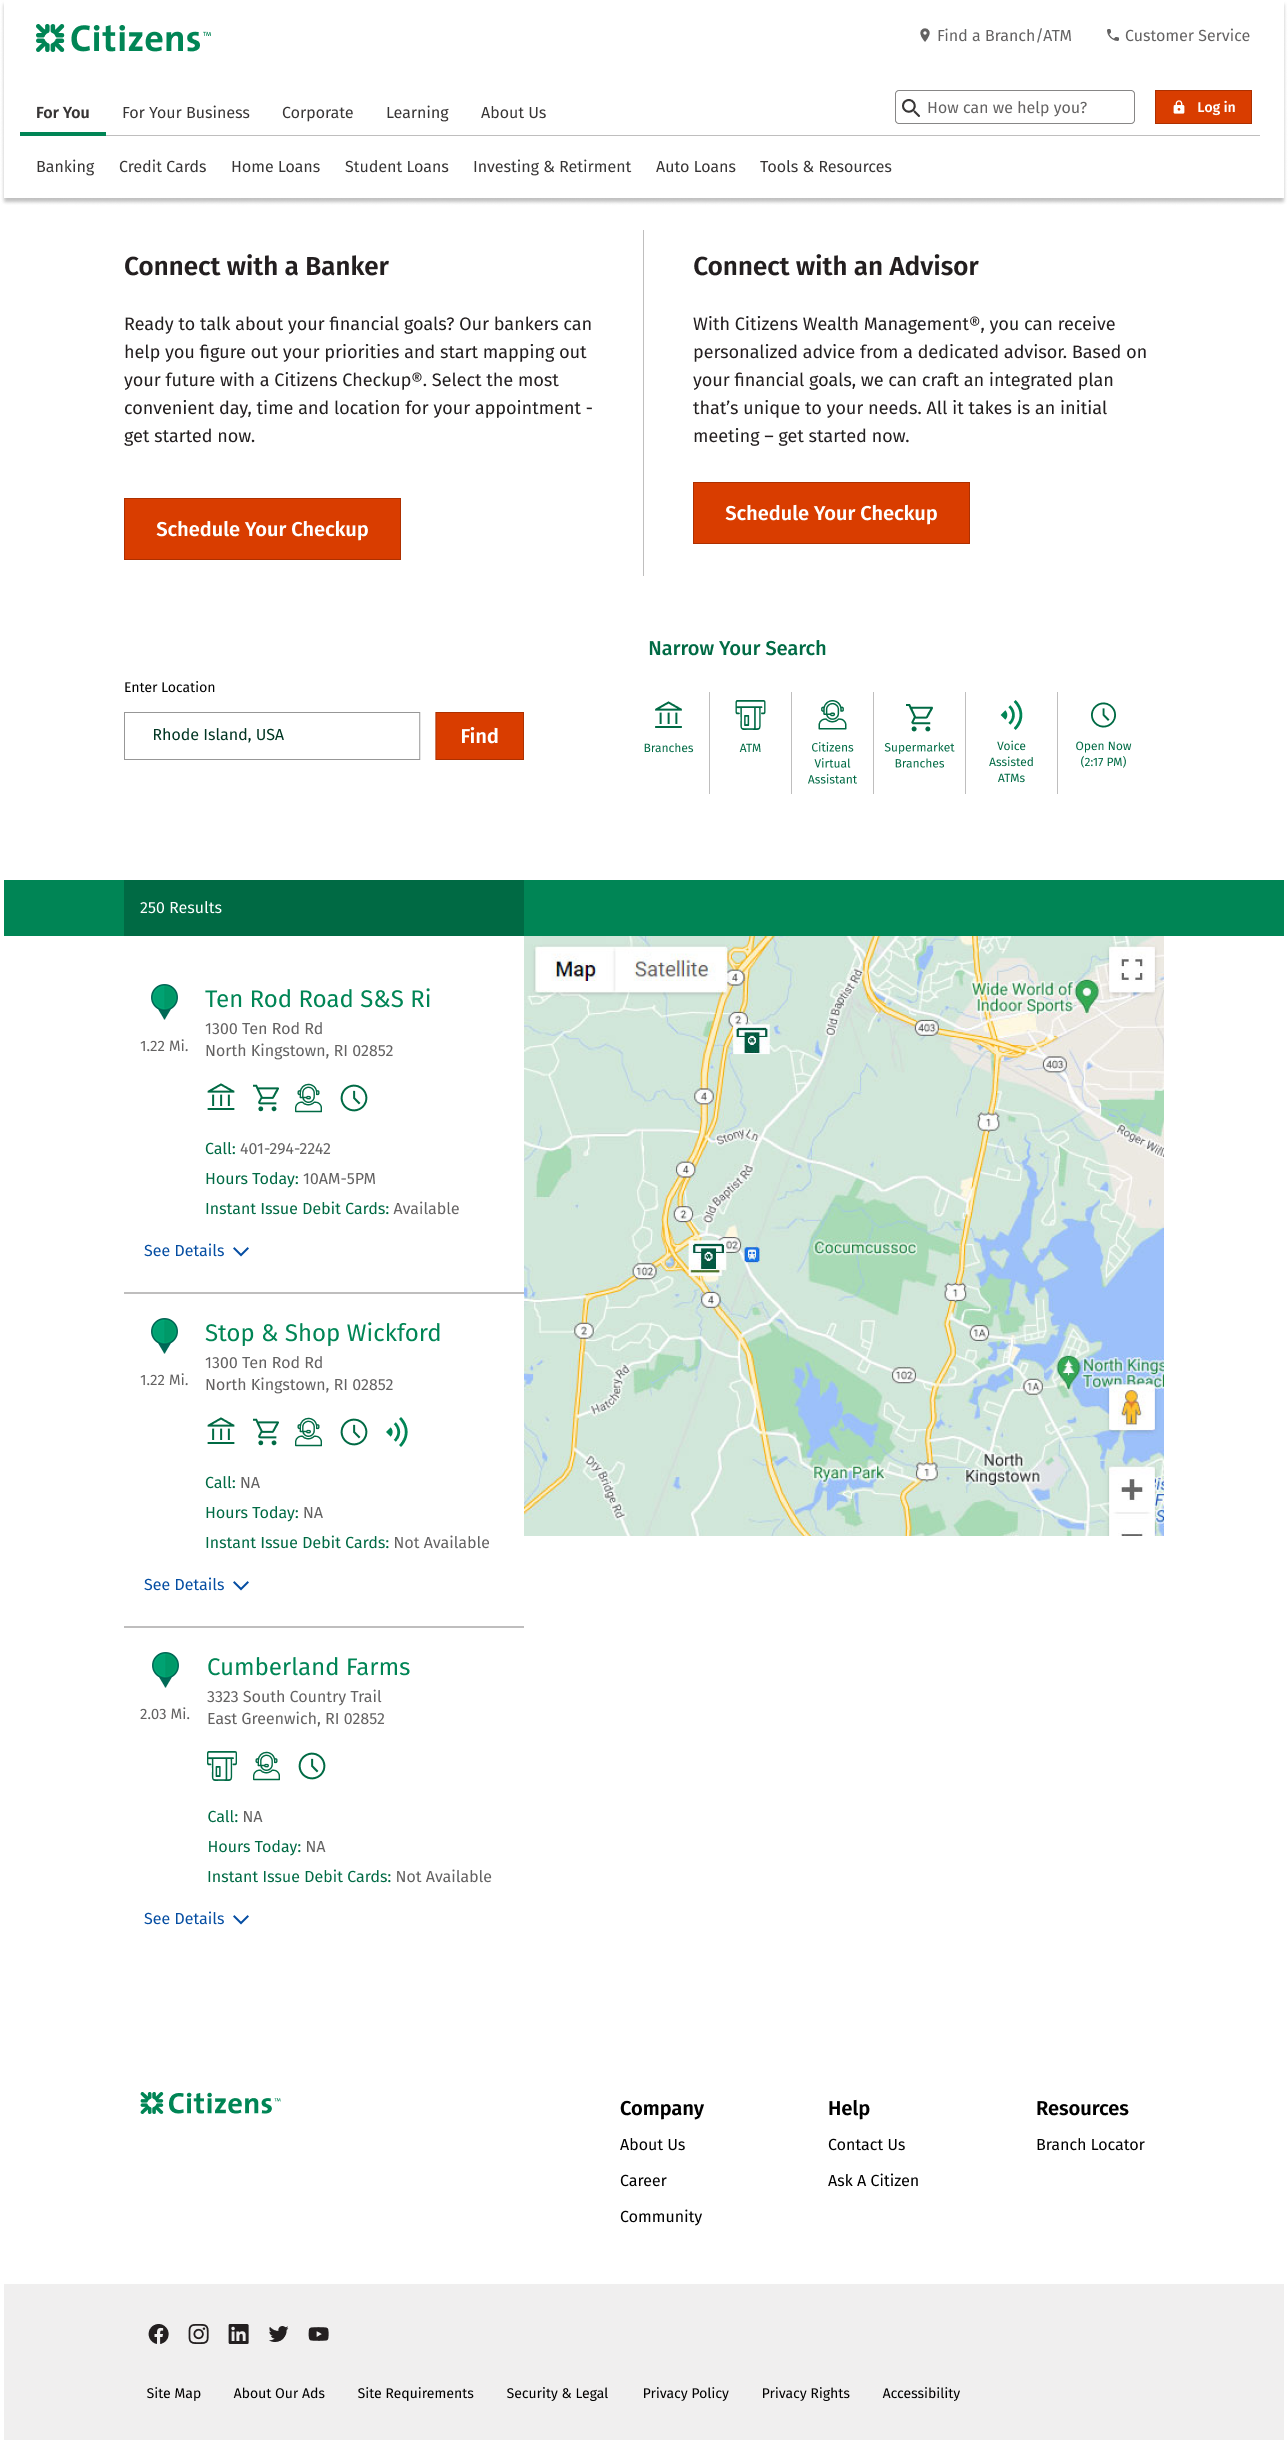Click the Street View pegman icon
The image size is (1288, 2440).
click(x=1131, y=1408)
